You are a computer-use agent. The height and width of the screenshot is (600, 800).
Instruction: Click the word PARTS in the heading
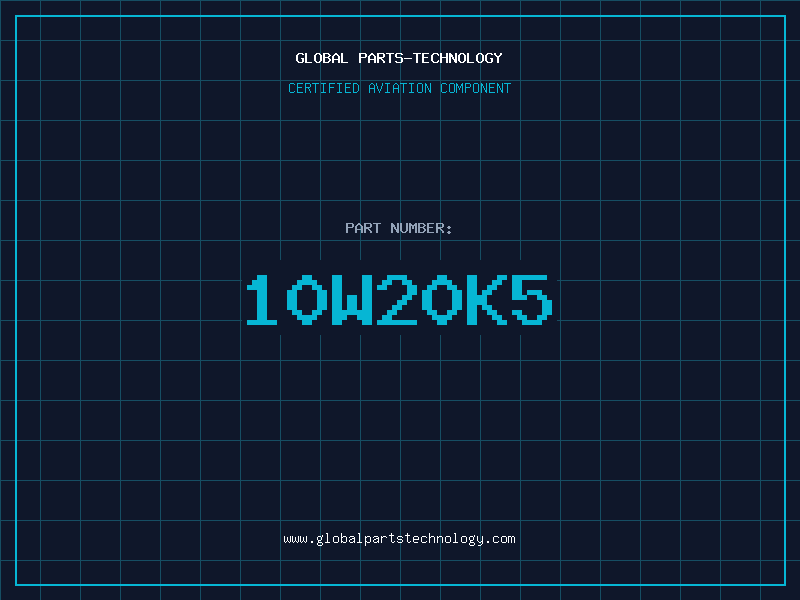381,58
